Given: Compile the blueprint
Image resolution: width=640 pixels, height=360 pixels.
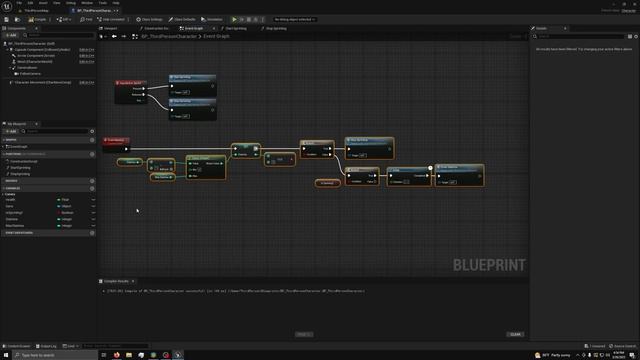Looking at the screenshot, I should pos(38,19).
